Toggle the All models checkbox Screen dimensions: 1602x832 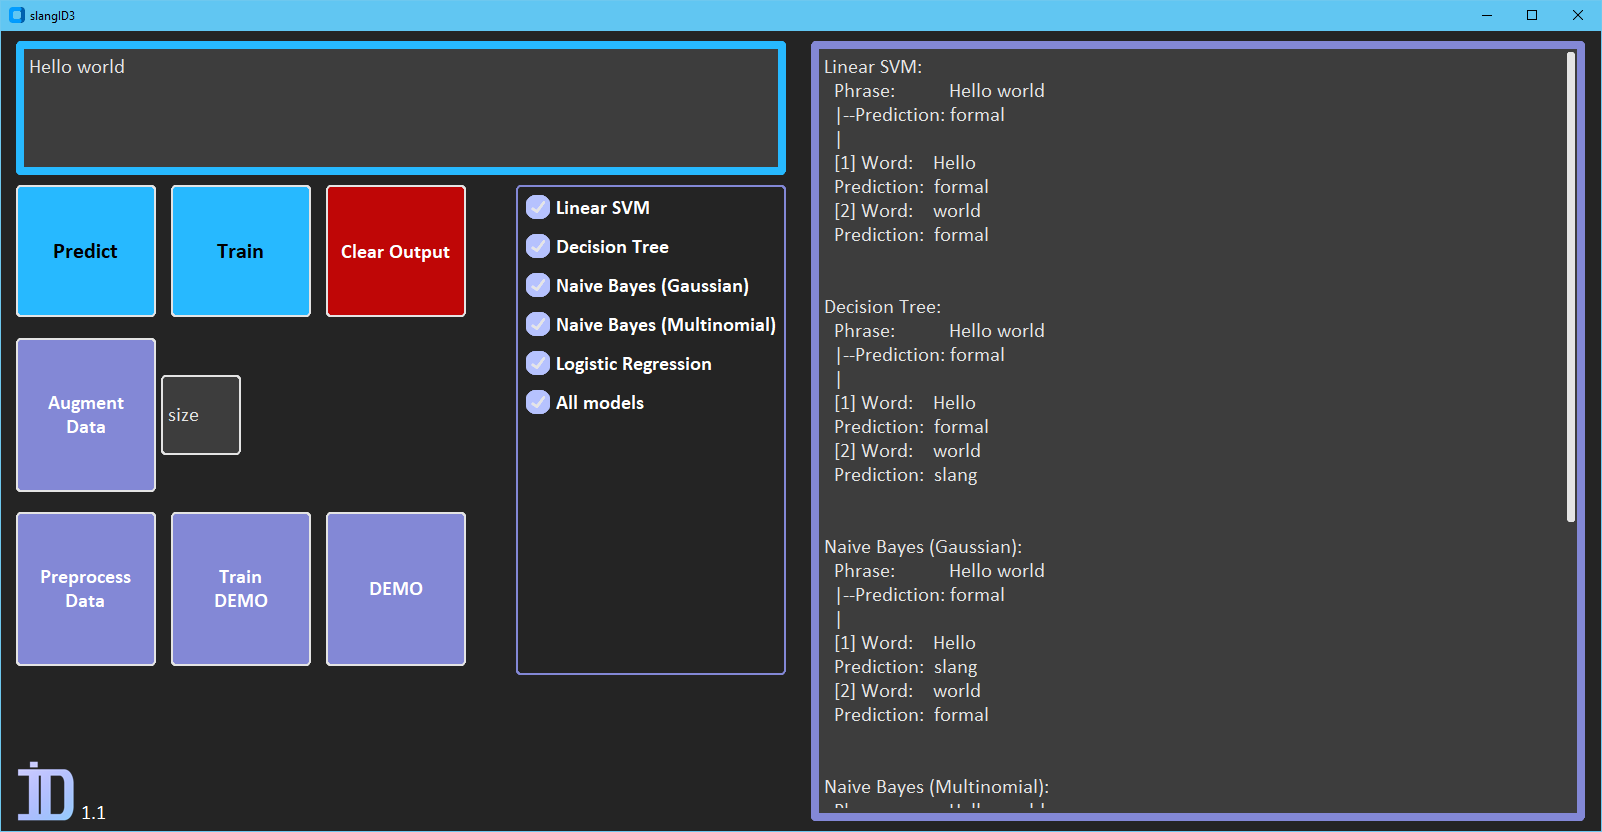coord(538,402)
